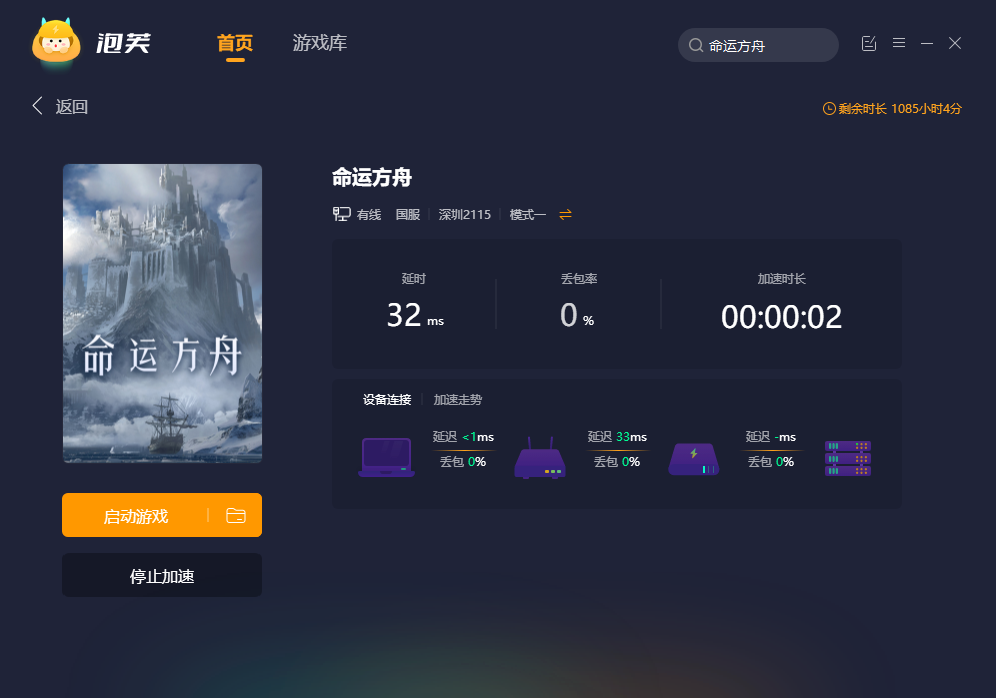Viewport: 996px width, 698px height.
Task: Click the game server rack icon
Action: coord(847,458)
